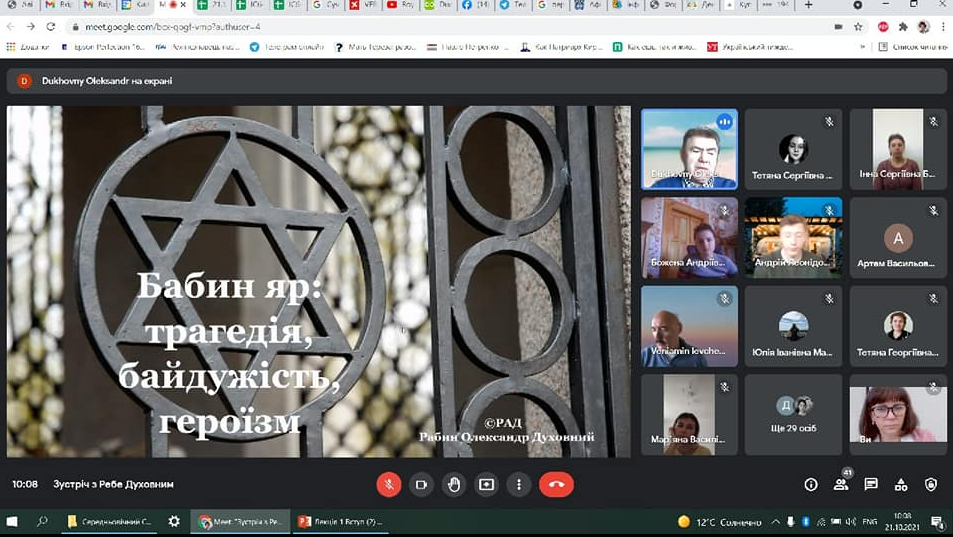Toggle the camera button

tap(421, 484)
